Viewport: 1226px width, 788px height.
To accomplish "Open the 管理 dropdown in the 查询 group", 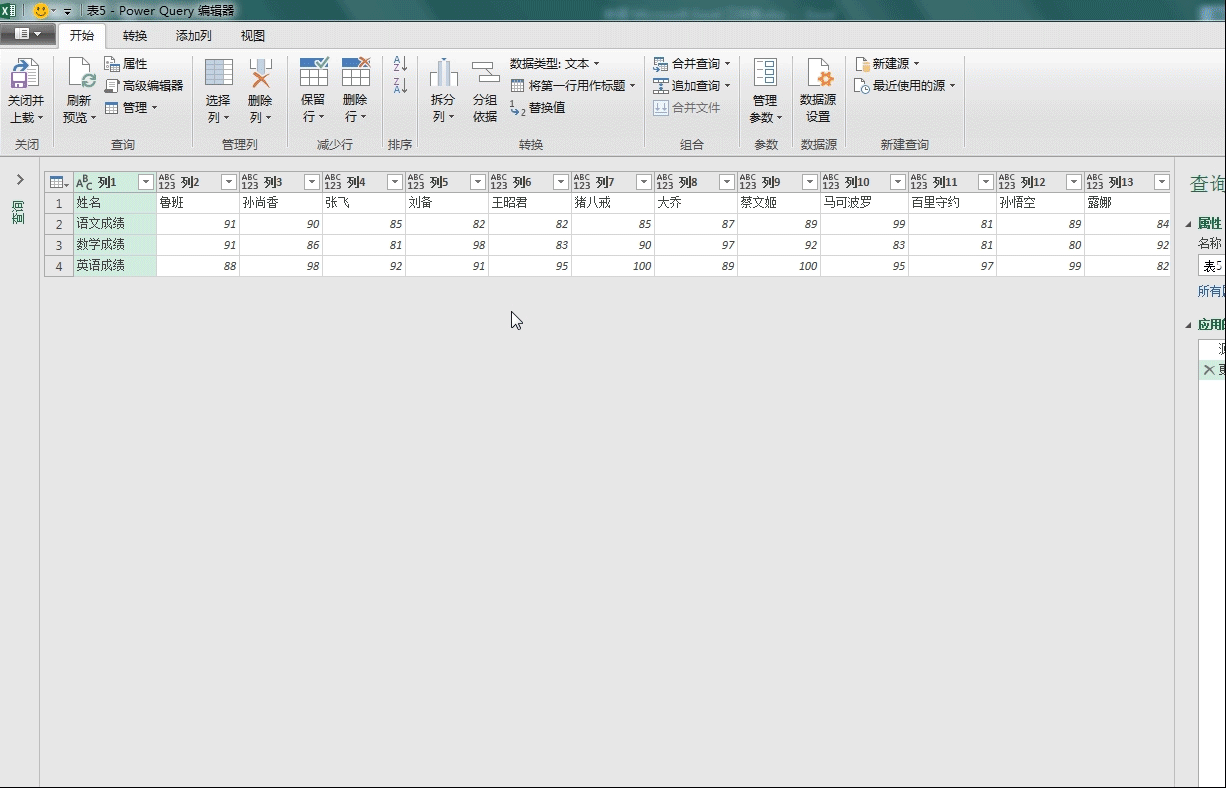I will pyautogui.click(x=131, y=108).
